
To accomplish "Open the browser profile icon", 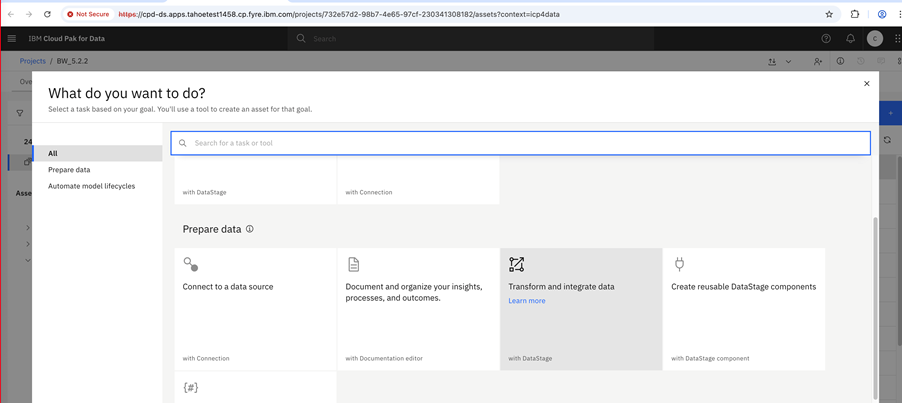I will [882, 14].
